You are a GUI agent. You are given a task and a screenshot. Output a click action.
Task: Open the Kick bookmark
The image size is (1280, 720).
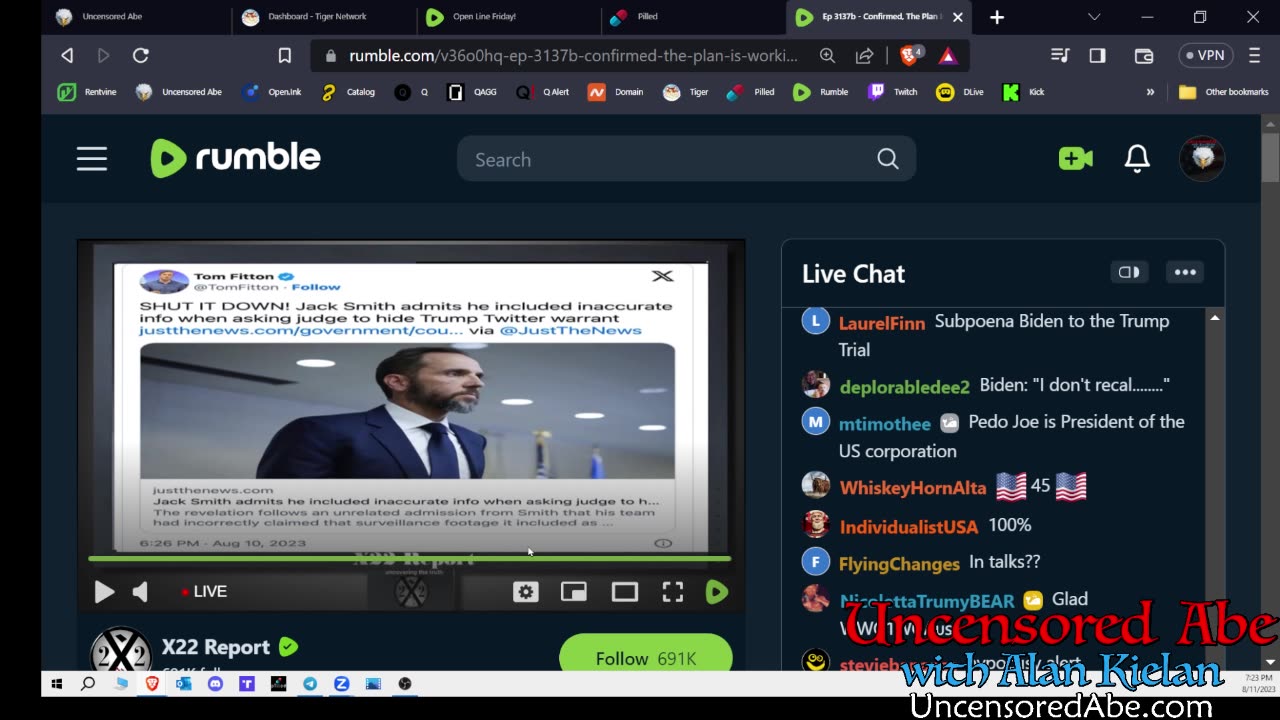coord(1024,92)
